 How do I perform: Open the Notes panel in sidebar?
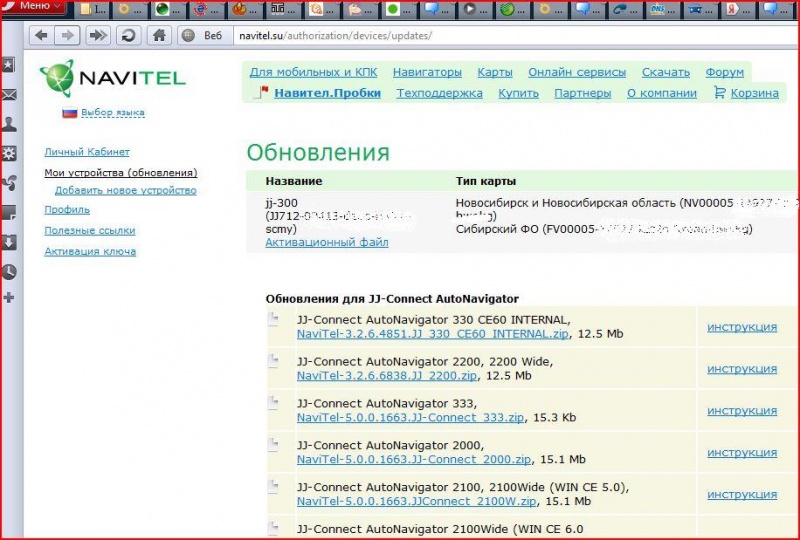[x=9, y=212]
